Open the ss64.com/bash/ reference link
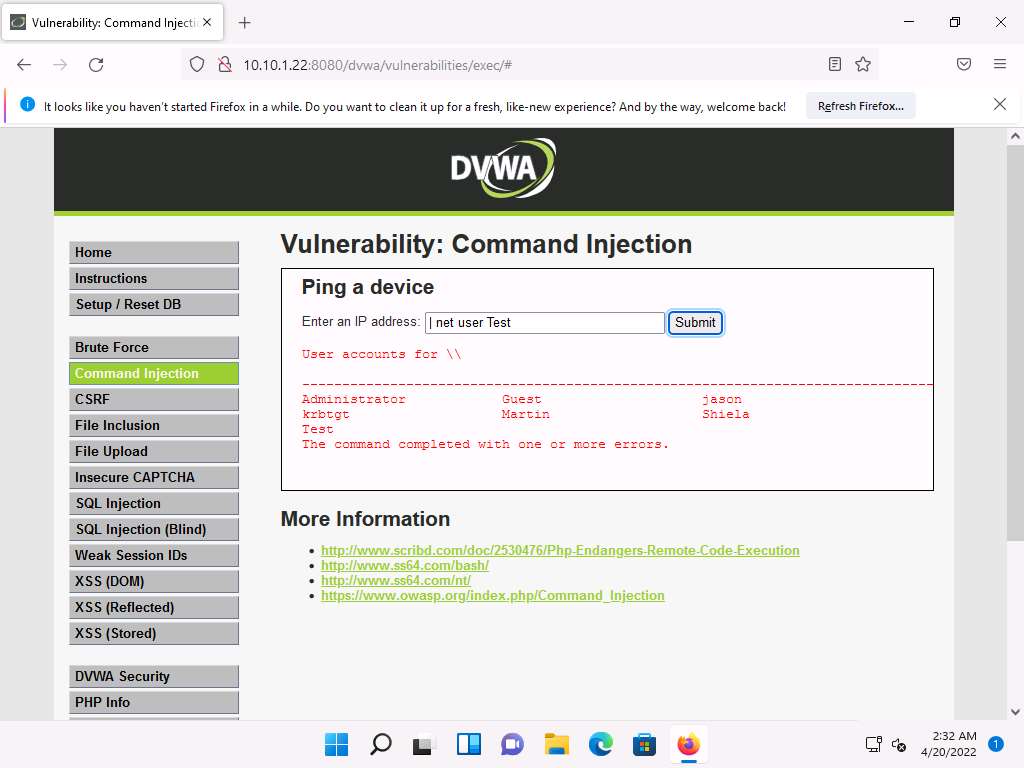 [404, 565]
